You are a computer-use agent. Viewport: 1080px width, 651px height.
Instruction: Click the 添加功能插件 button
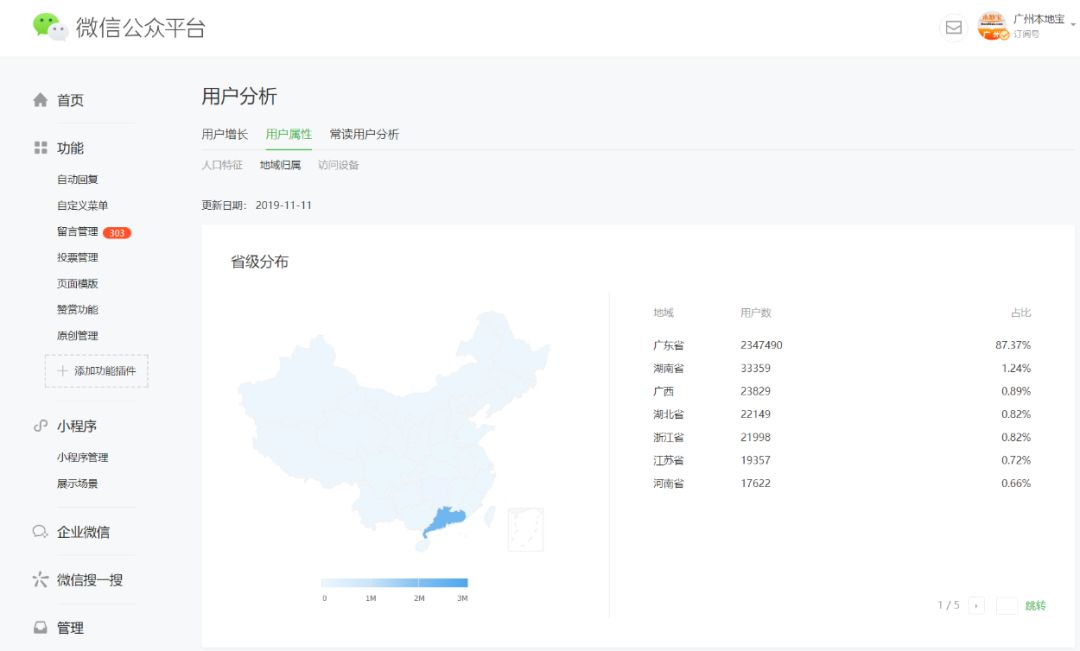click(97, 371)
